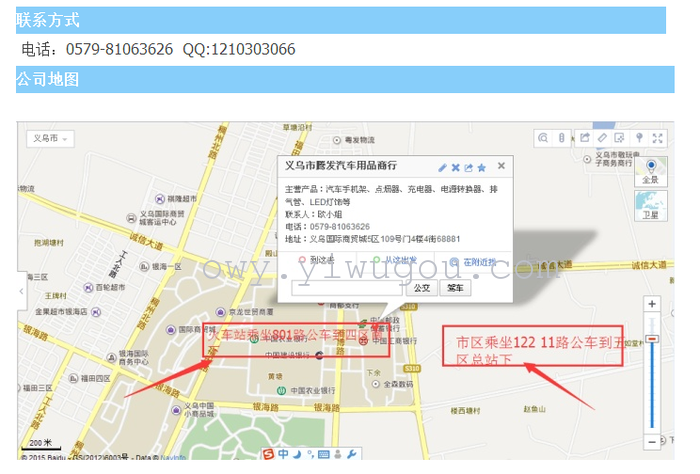Click the marker pin tool icon
The height and width of the screenshot is (474, 700).
638,138
